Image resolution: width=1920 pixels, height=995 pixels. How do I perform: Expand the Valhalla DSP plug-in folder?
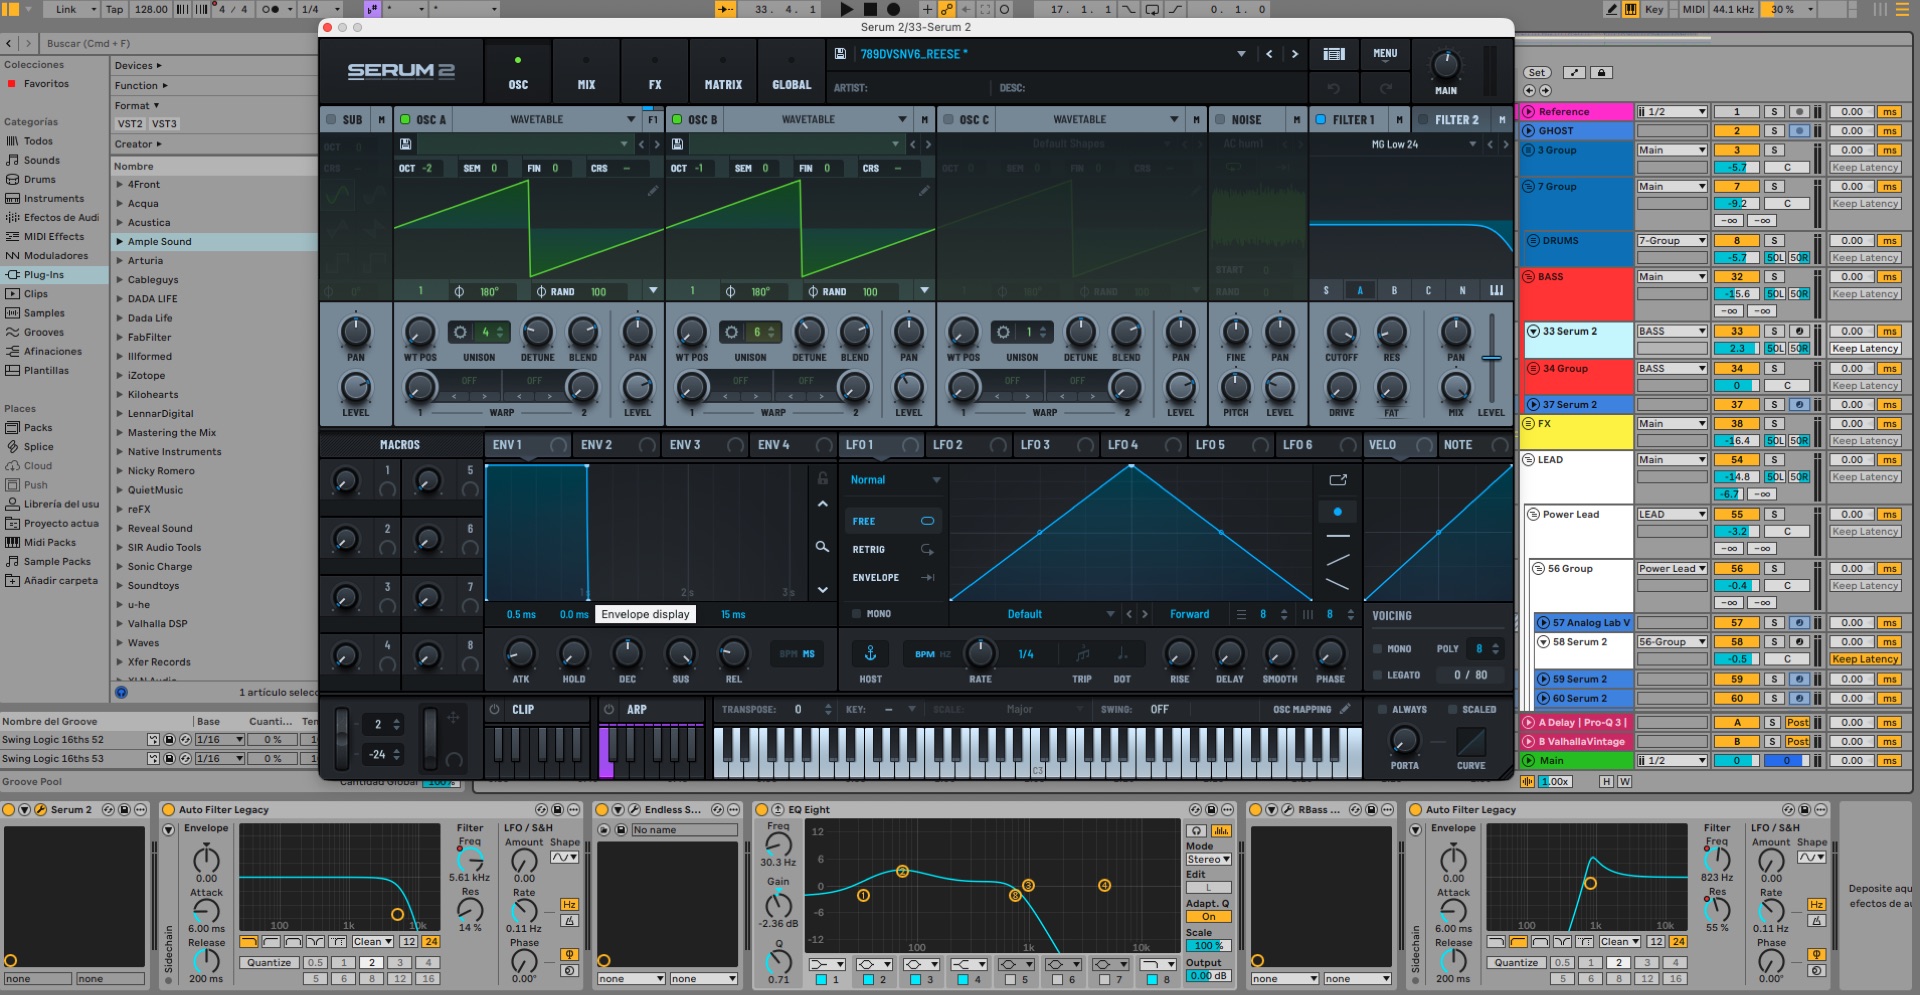120,623
